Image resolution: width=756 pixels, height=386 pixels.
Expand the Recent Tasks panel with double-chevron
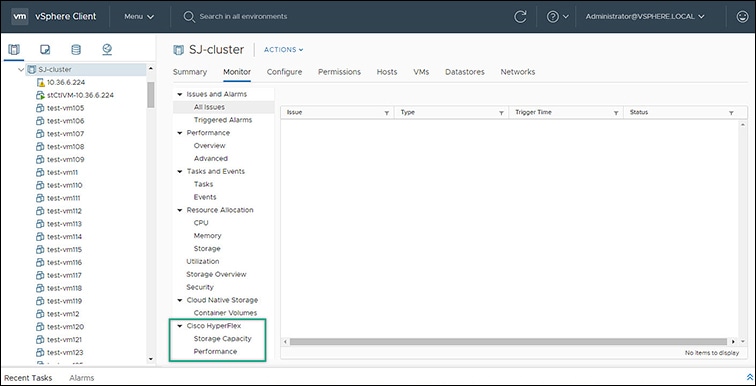coord(749,376)
